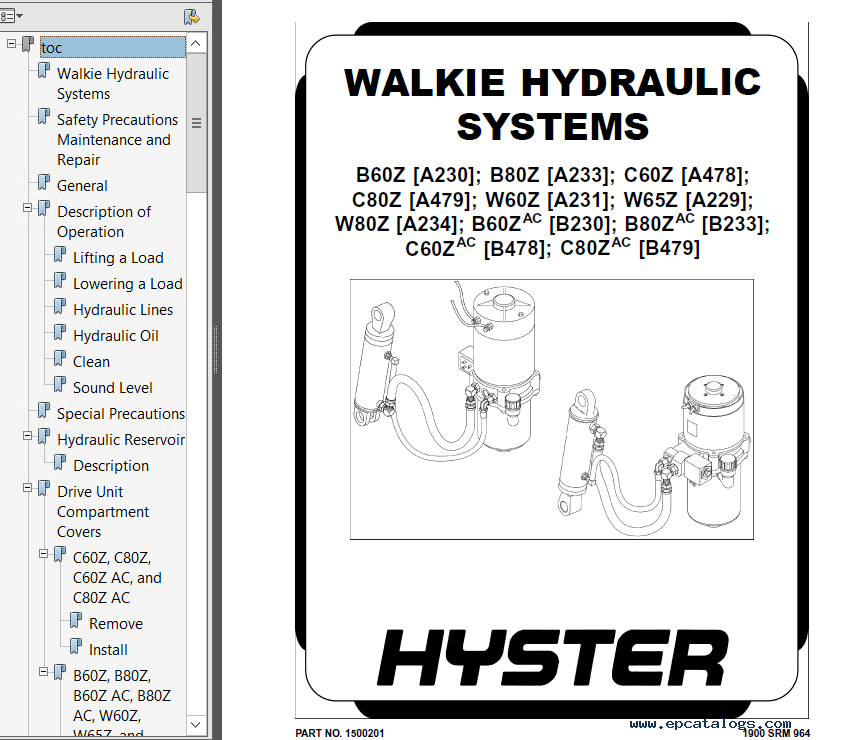Click the Sound Level bookmark icon
This screenshot has height=740, width=842.
click(x=60, y=384)
